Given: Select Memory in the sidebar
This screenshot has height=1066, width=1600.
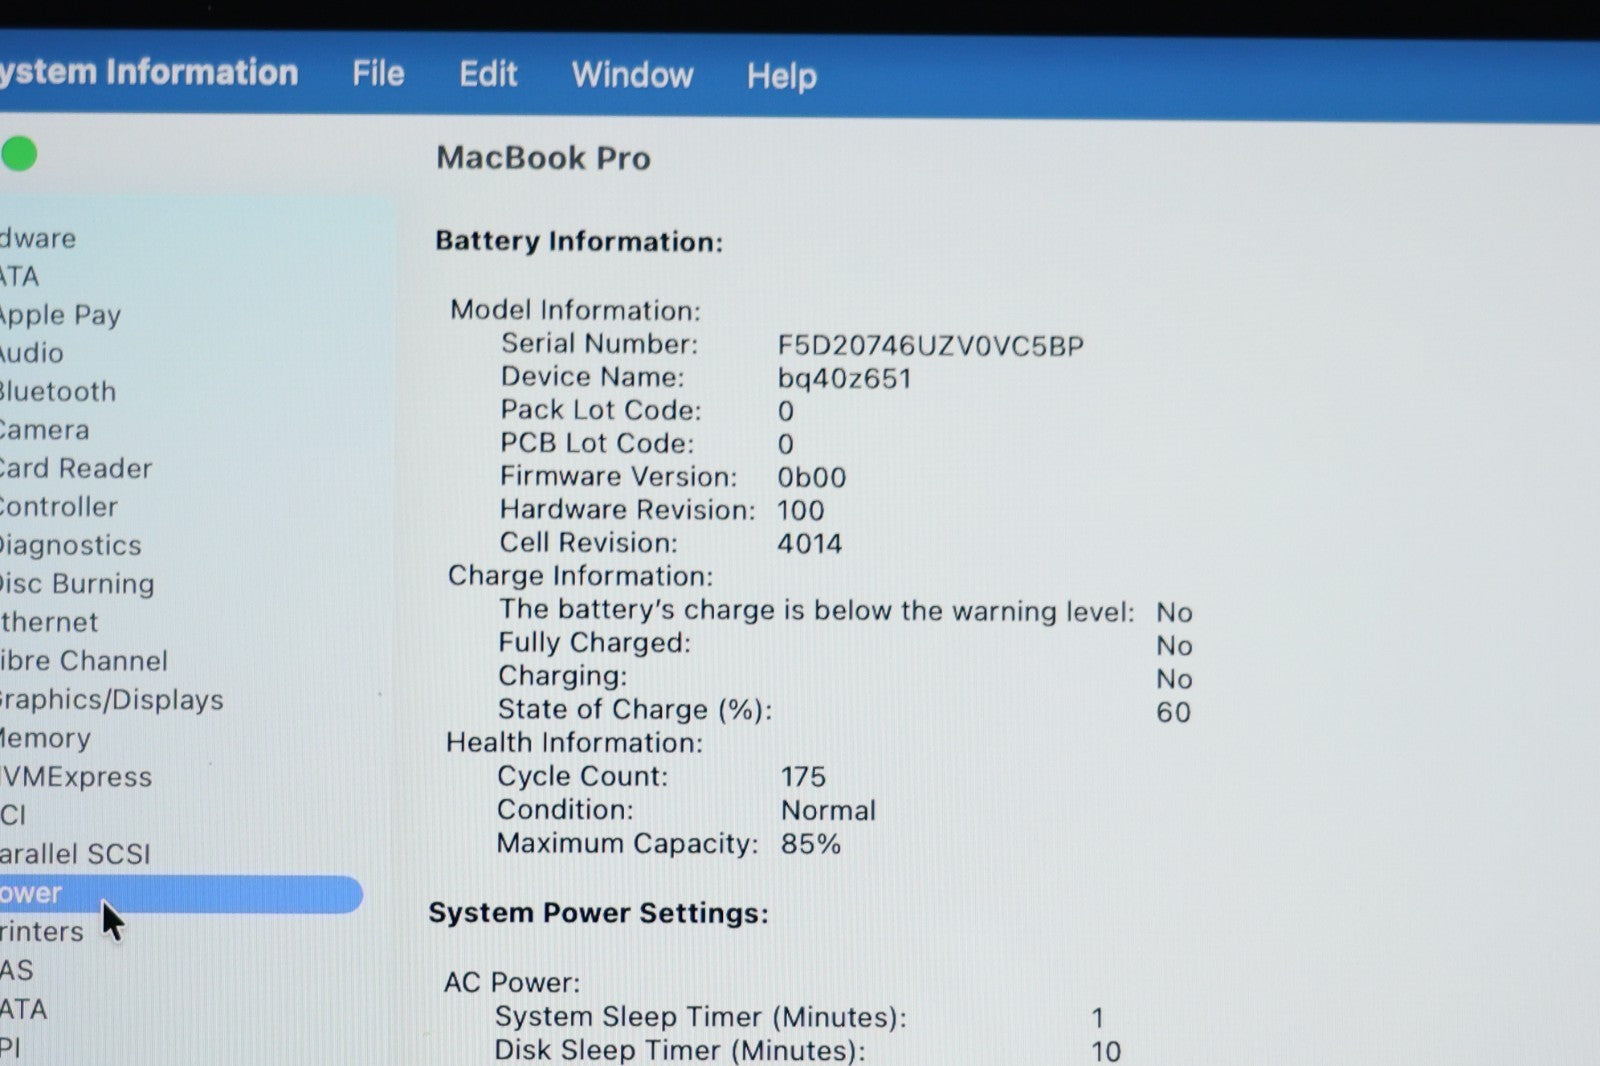Looking at the screenshot, I should 45,739.
